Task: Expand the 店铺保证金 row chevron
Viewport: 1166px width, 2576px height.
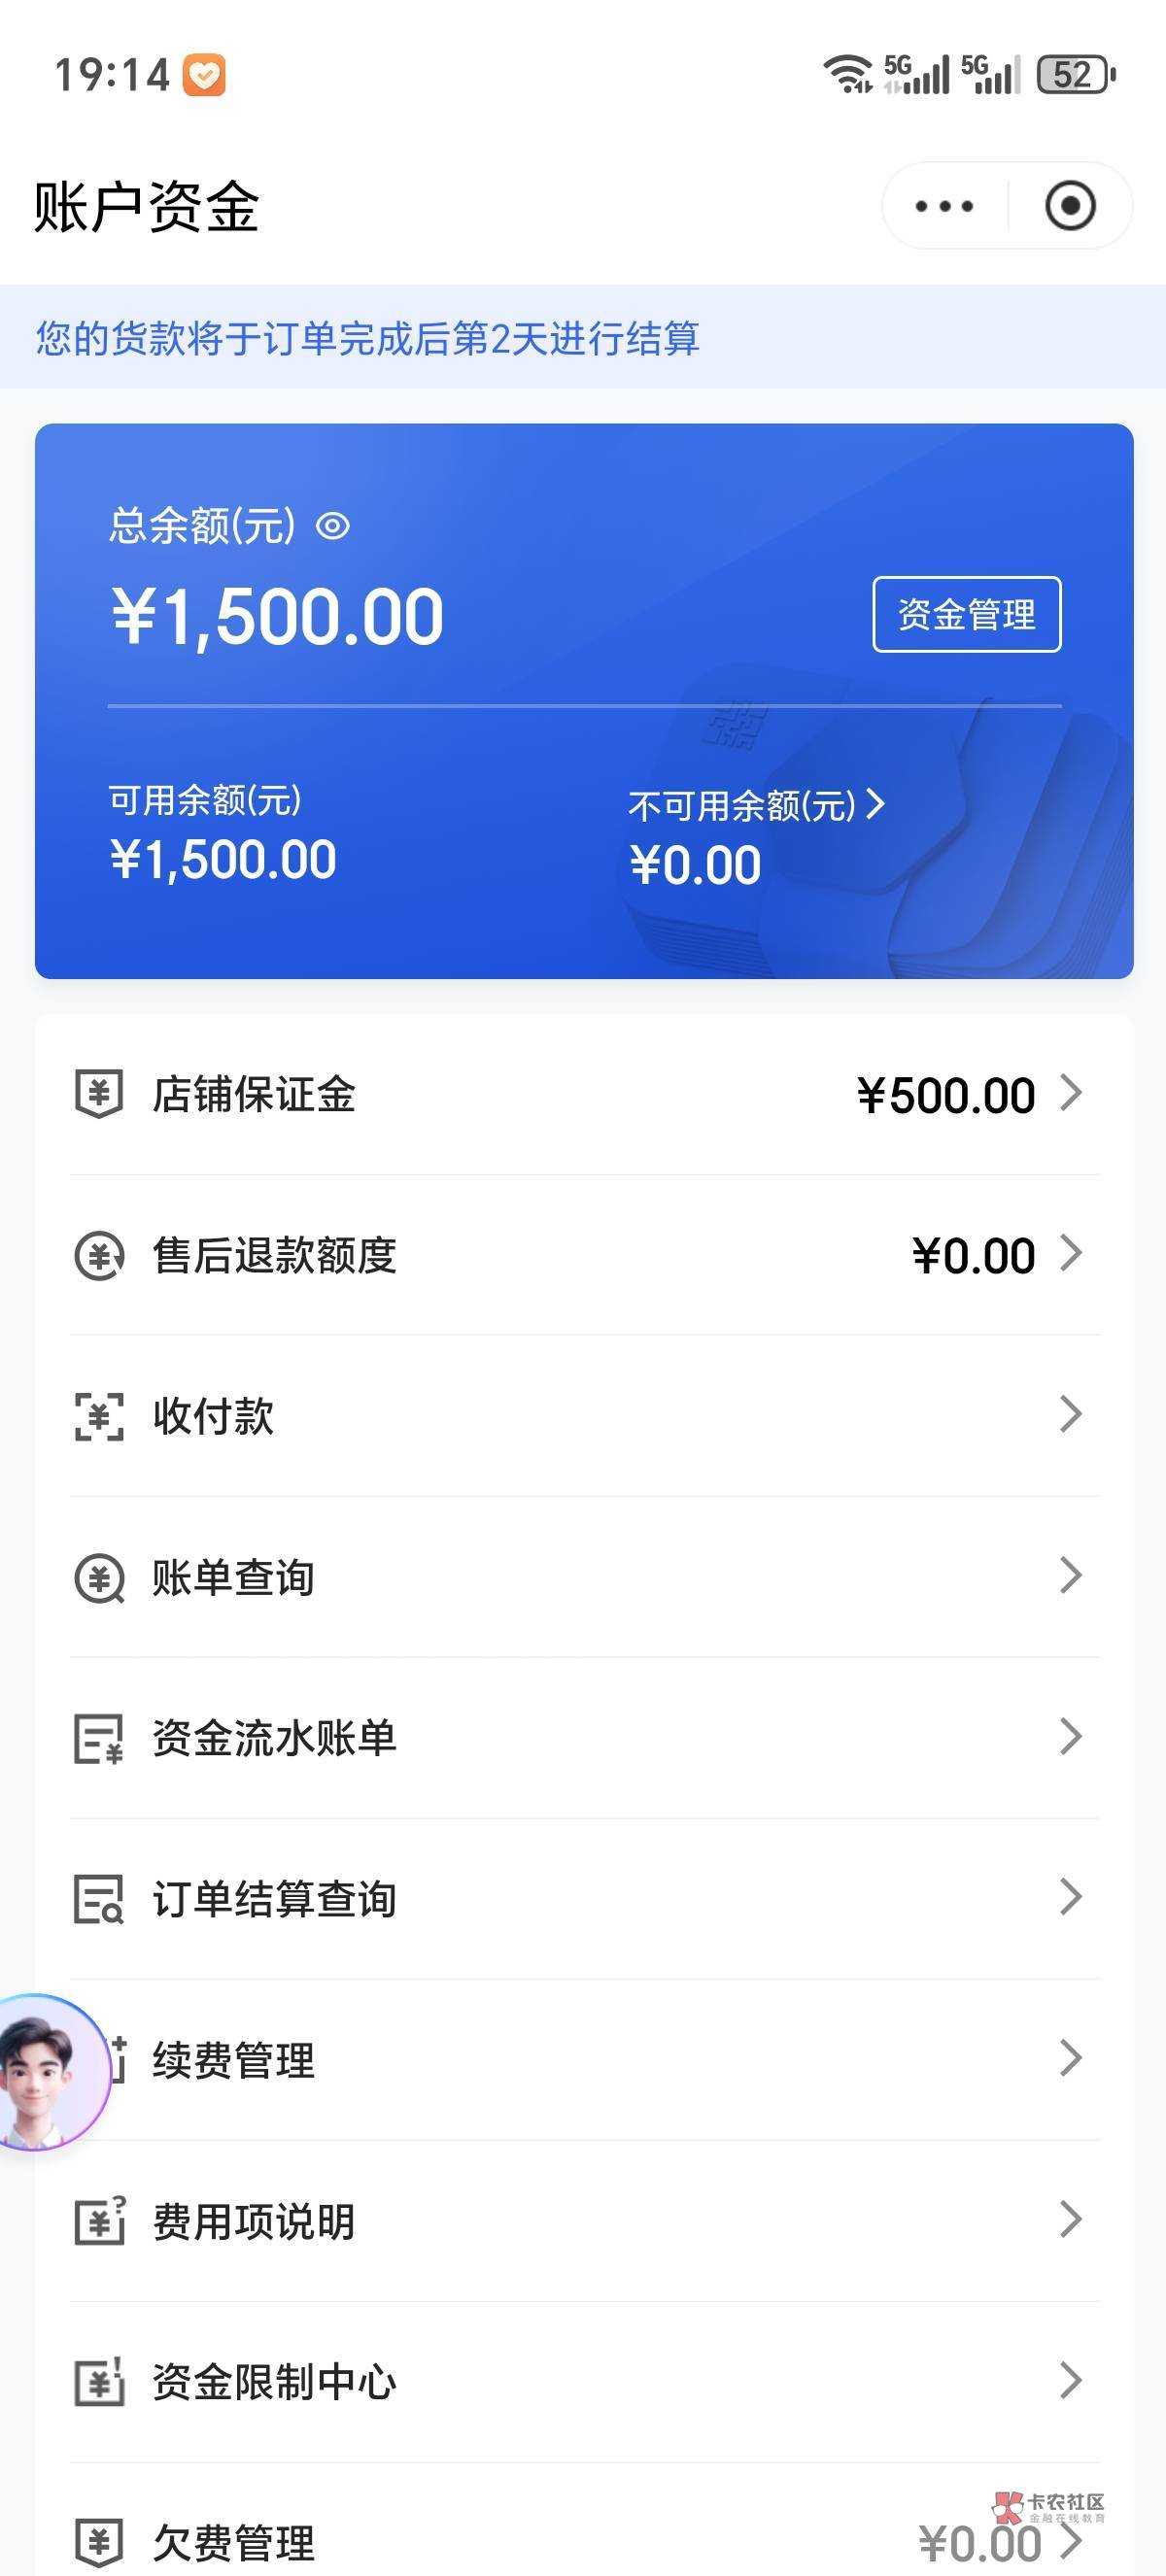Action: click(x=1071, y=1093)
